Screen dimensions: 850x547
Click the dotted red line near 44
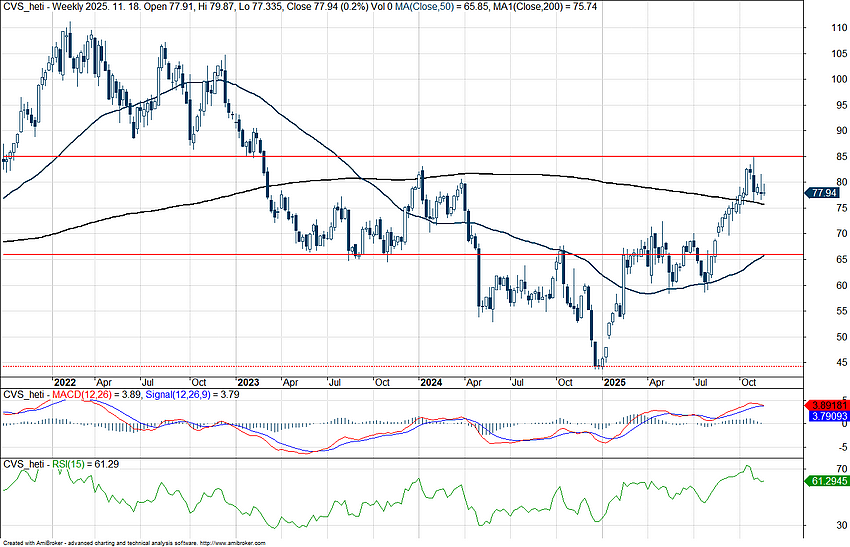300,366
